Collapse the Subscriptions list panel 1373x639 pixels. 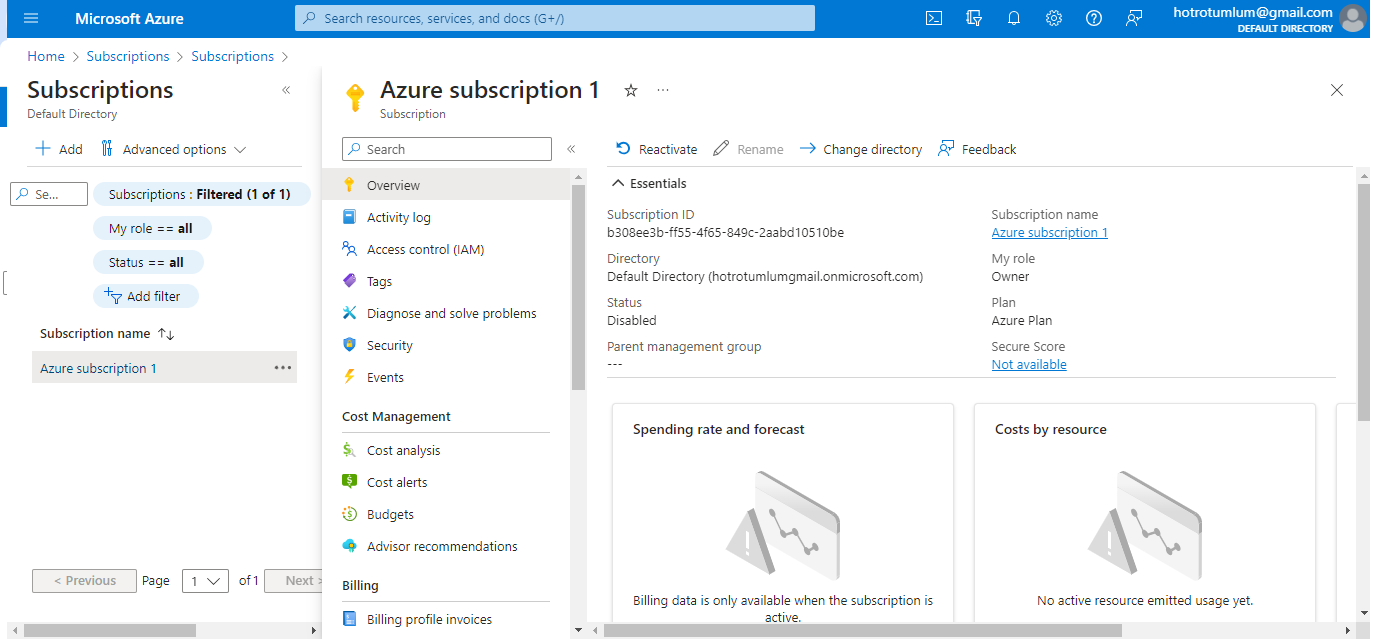coord(286,90)
